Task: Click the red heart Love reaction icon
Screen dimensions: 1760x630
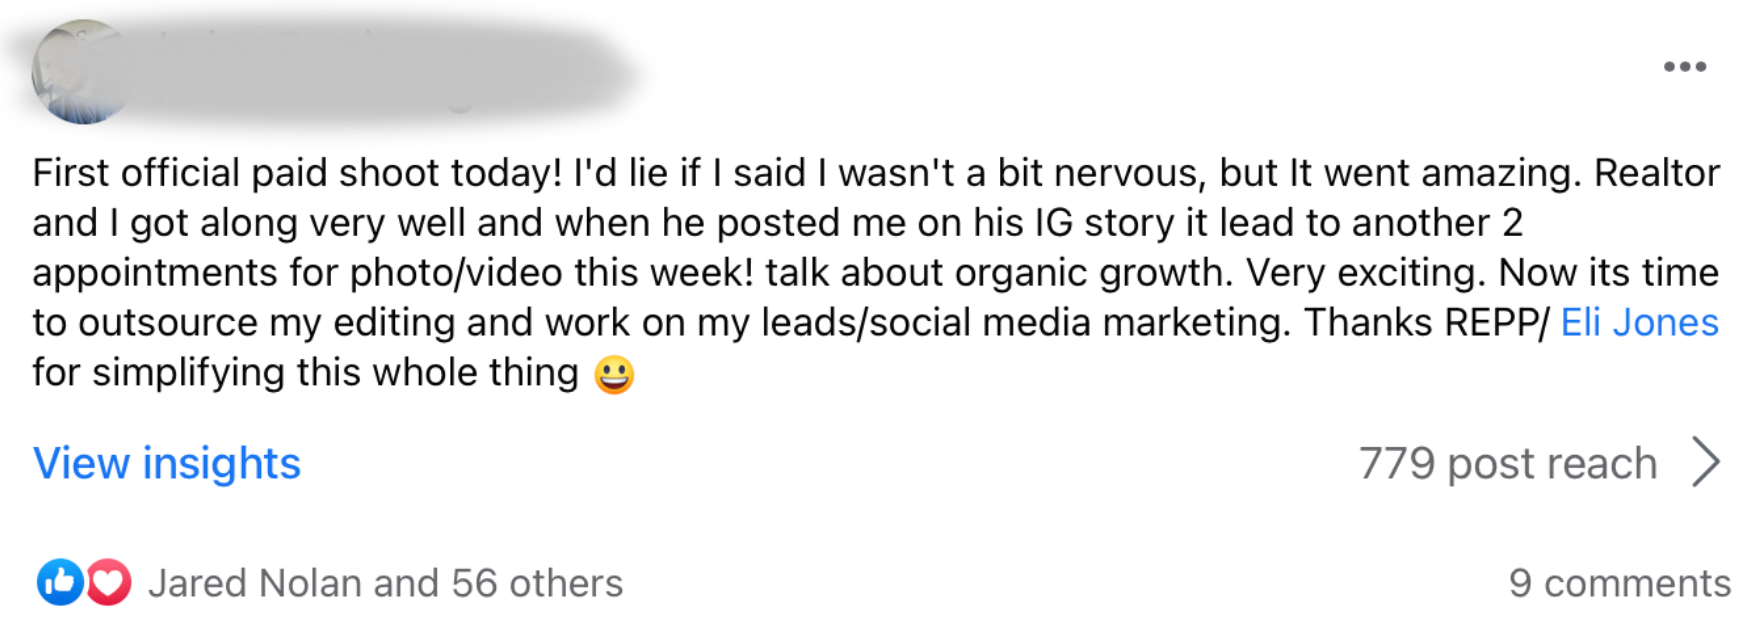Action: (108, 582)
